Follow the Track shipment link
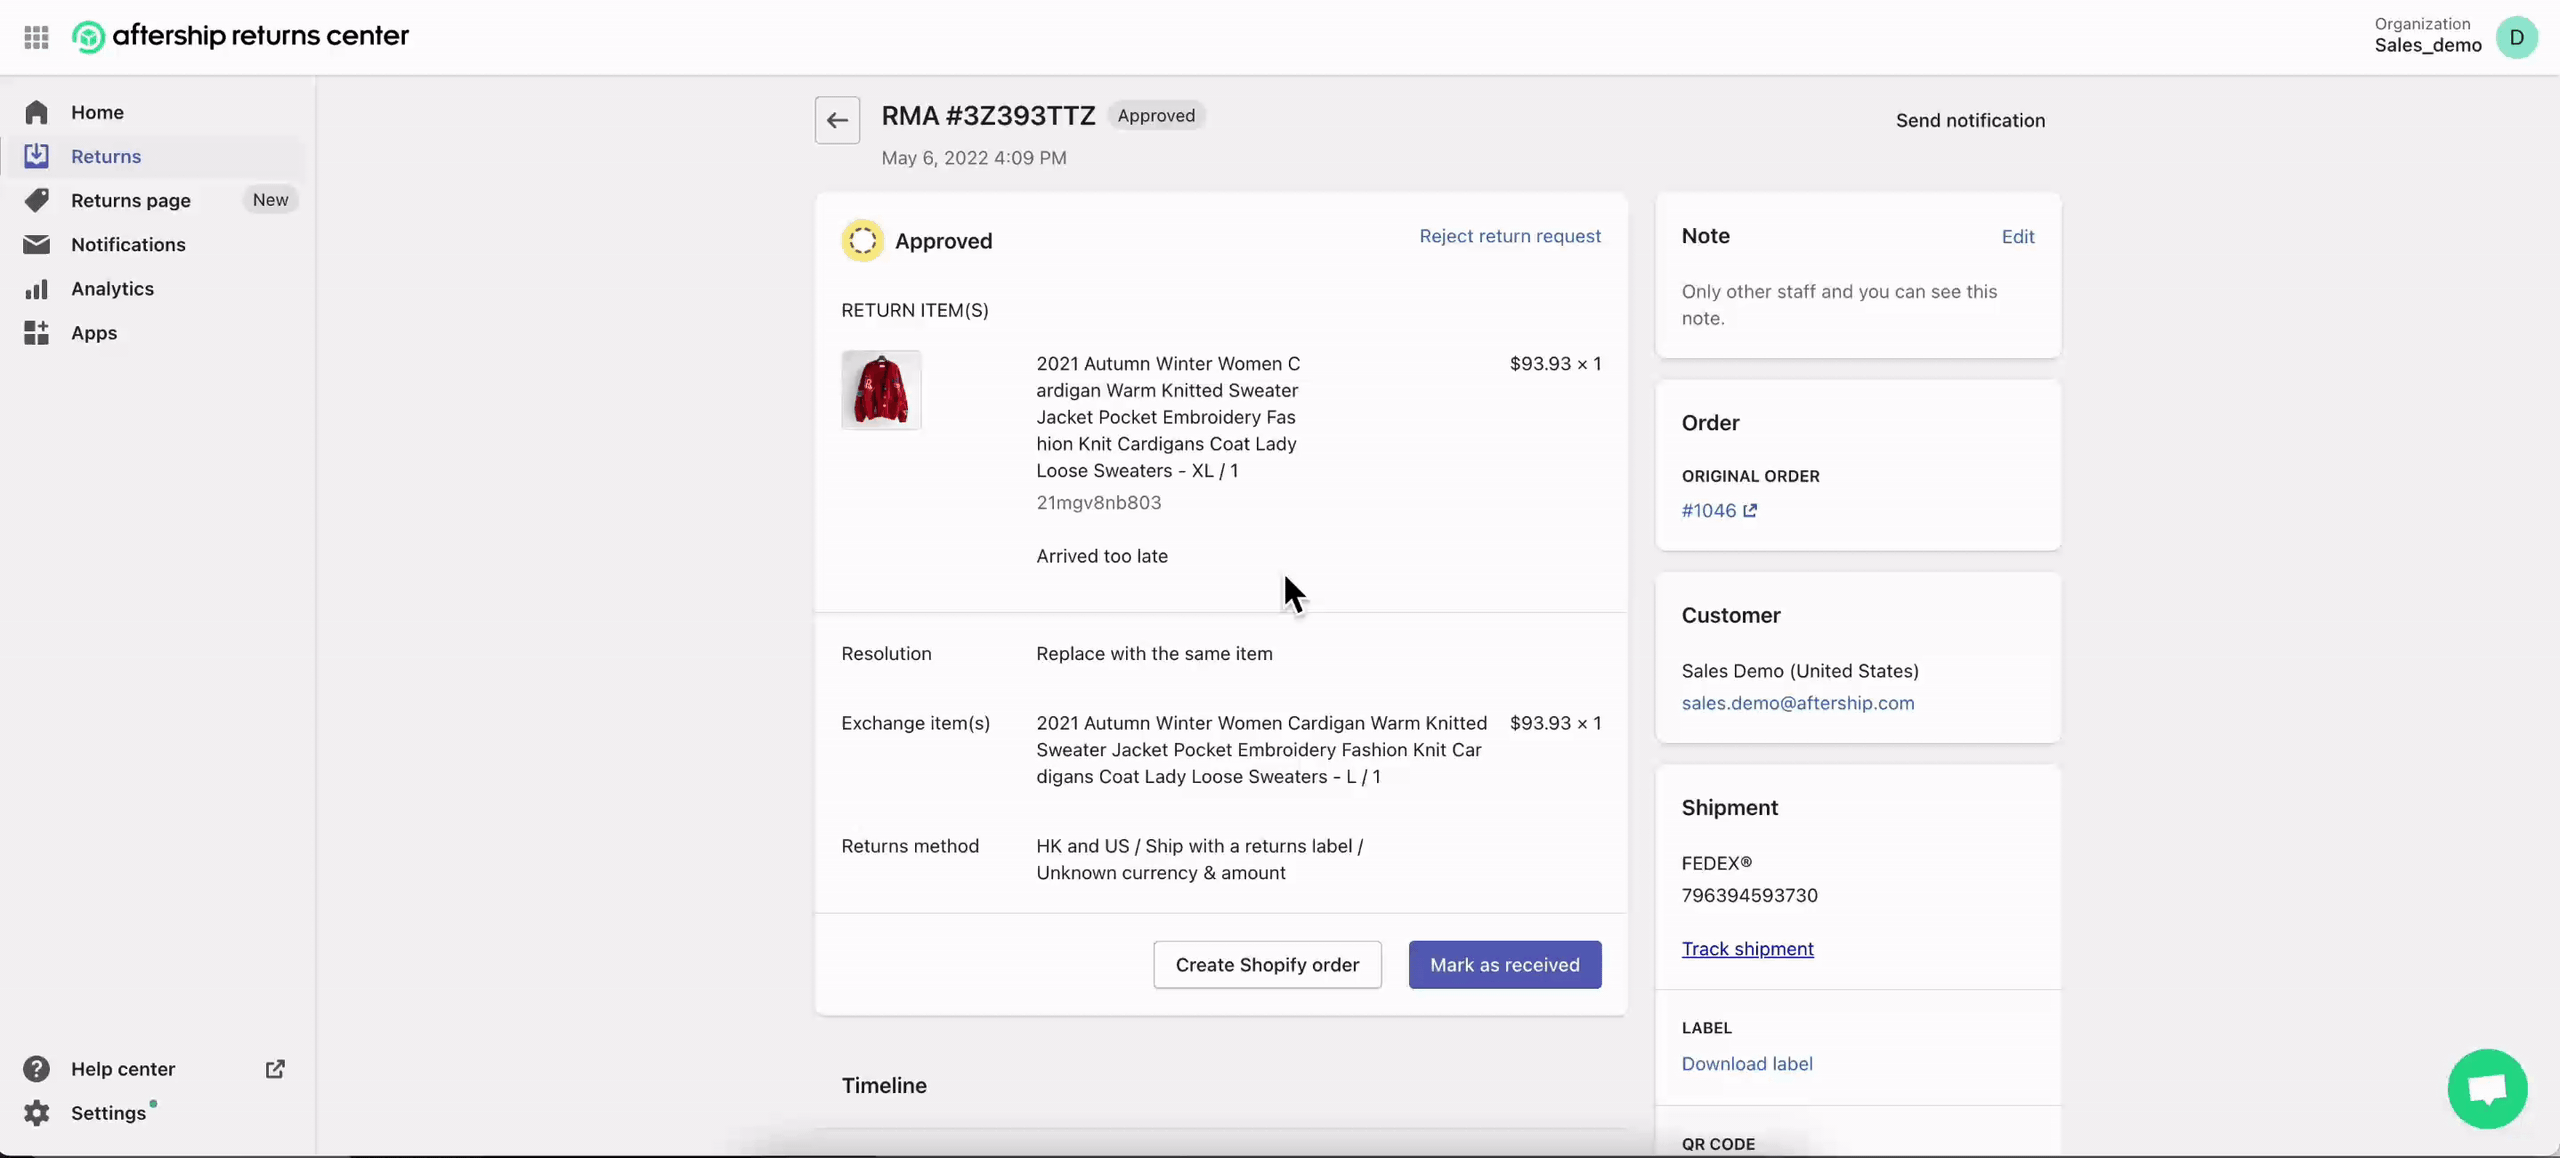Image resolution: width=2560 pixels, height=1158 pixels. 1747,948
